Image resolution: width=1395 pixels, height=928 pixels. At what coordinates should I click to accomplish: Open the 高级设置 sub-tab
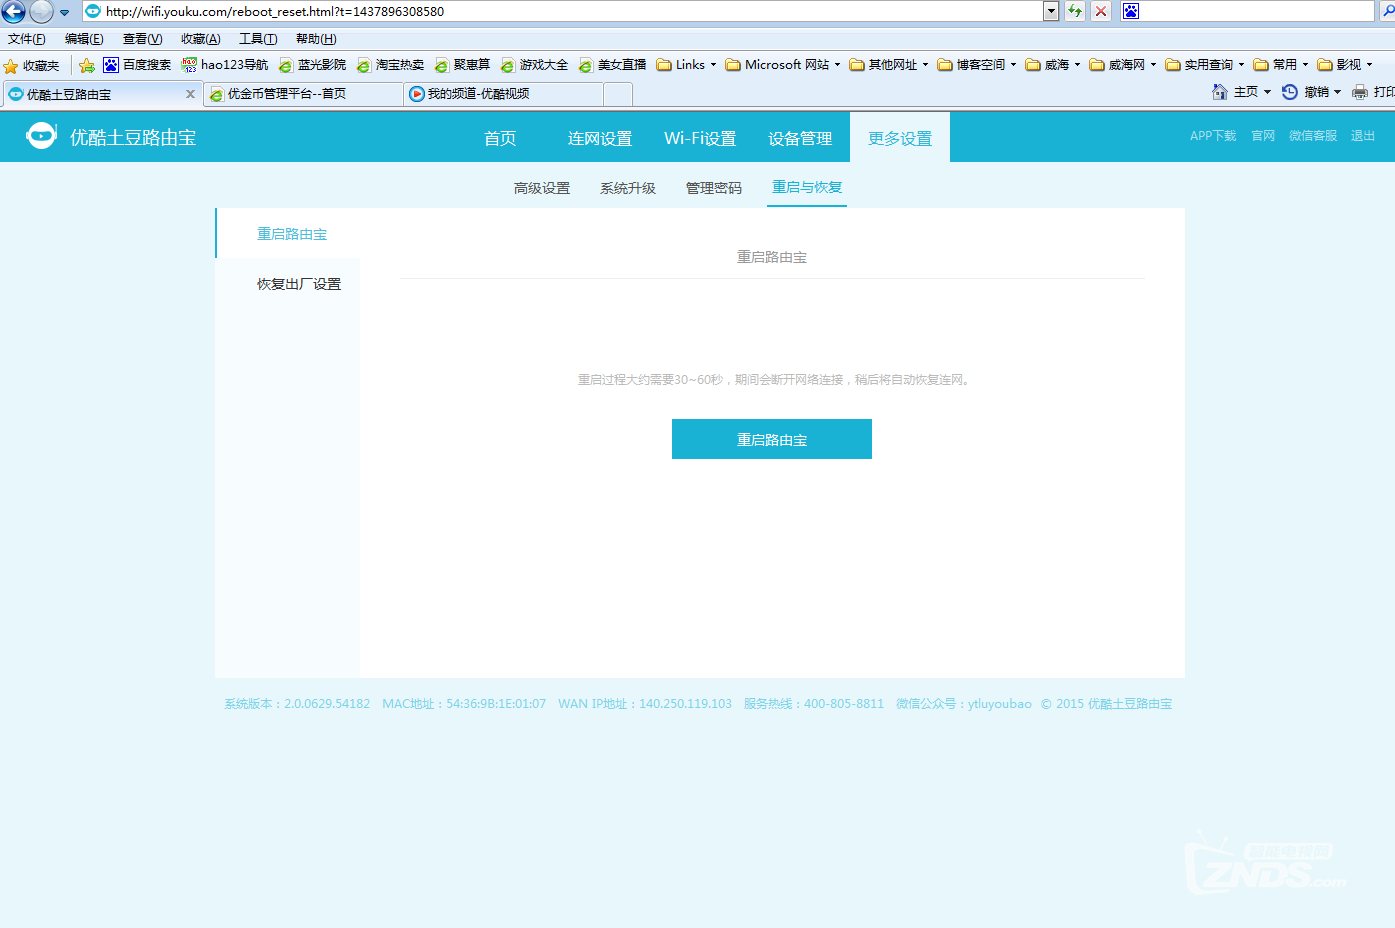pyautogui.click(x=542, y=188)
